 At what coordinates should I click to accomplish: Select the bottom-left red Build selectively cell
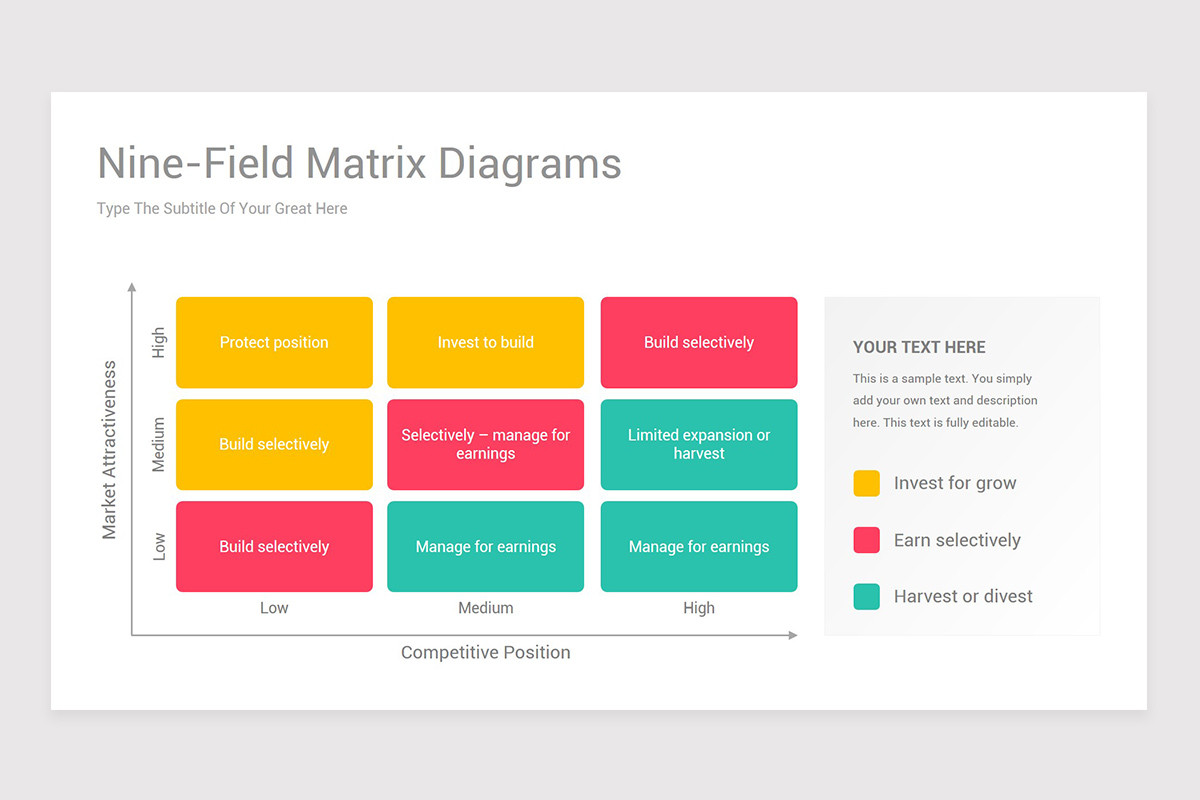pyautogui.click(x=274, y=546)
